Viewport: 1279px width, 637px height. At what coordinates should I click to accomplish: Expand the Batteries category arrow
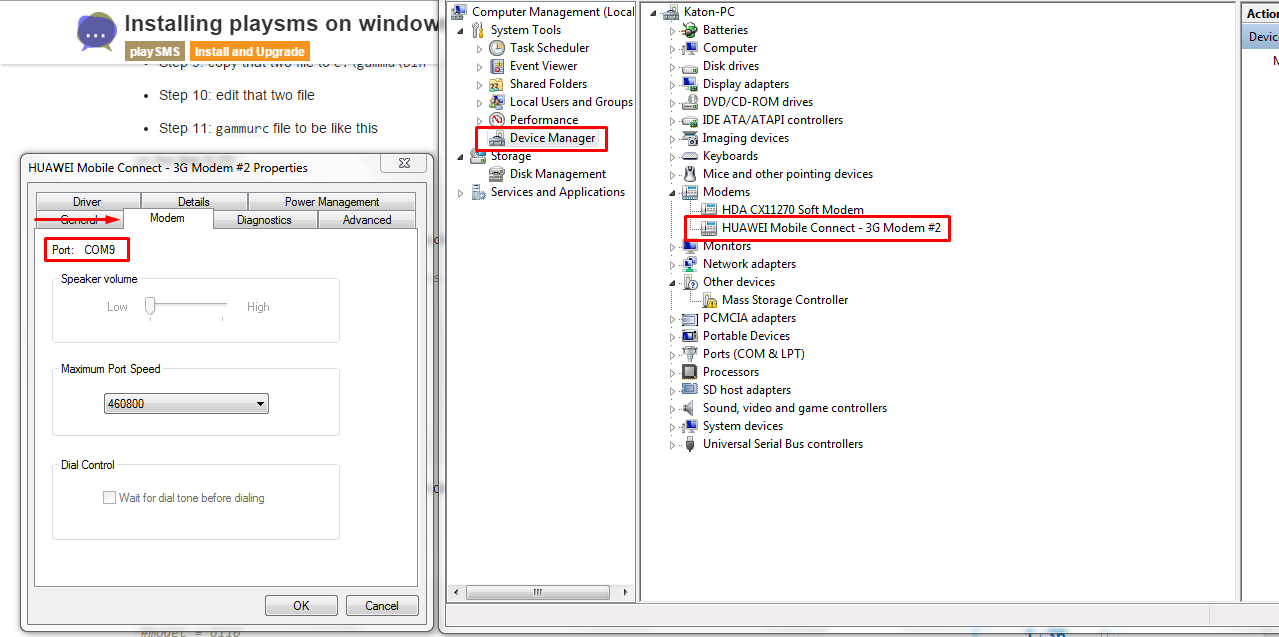(673, 30)
